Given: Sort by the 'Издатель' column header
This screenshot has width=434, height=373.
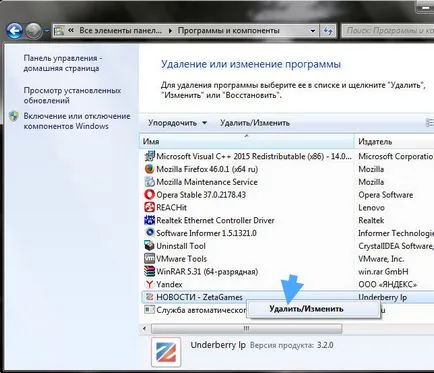Looking at the screenshot, I should [x=395, y=141].
